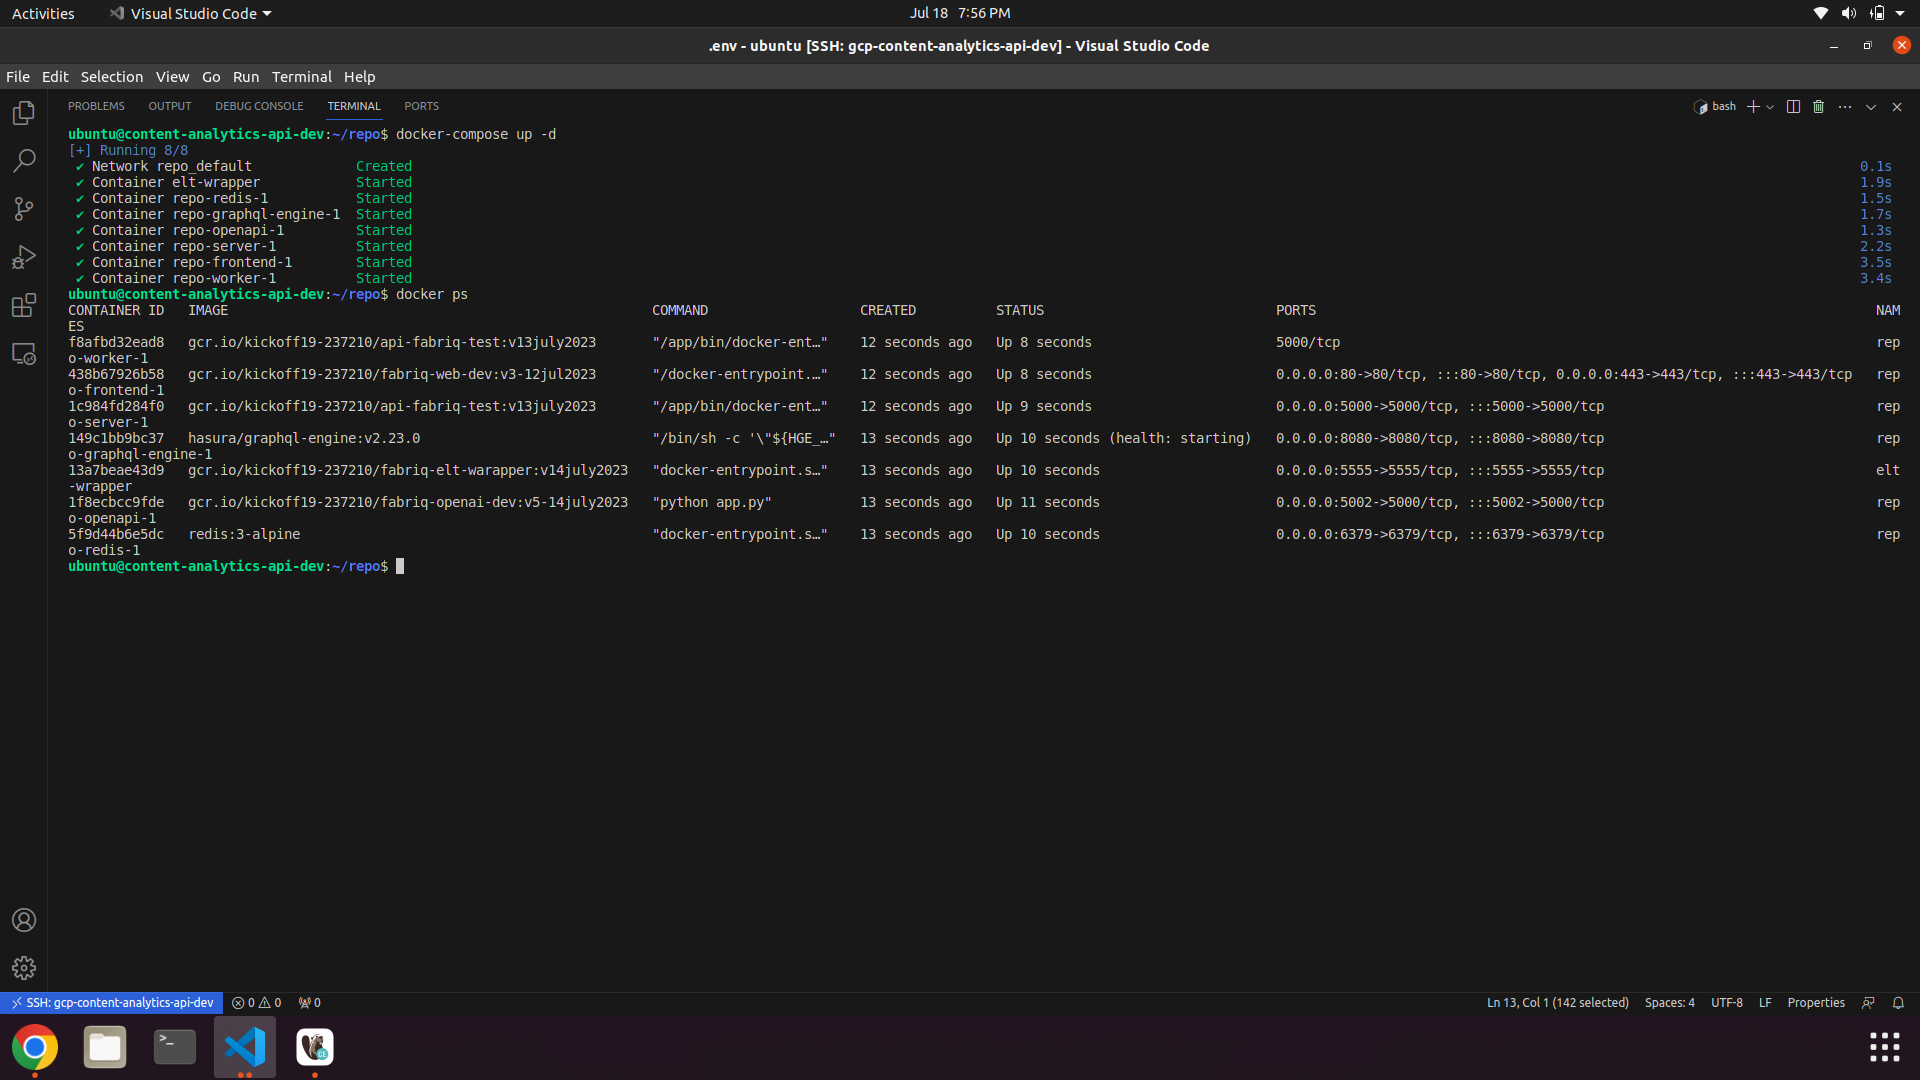Screen dimensions: 1920x1080
Task: Open the Terminal menu
Action: [302, 77]
